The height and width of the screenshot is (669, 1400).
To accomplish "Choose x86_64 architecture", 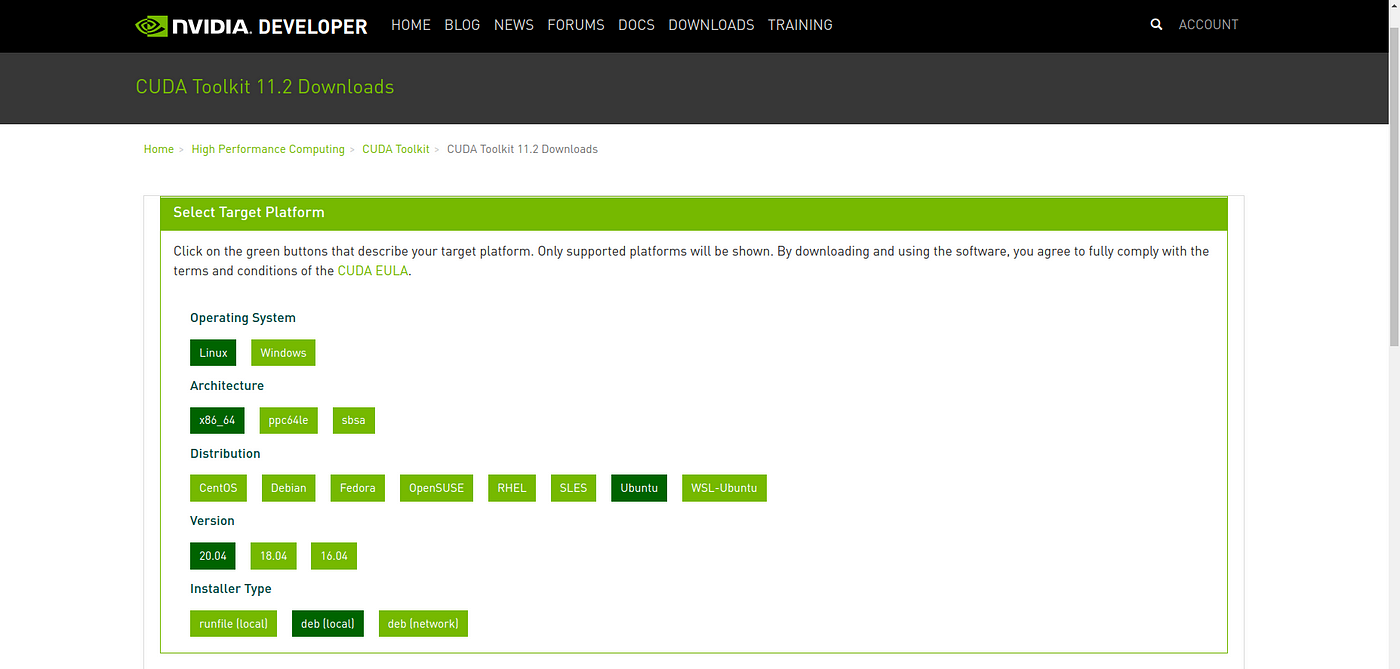I will pyautogui.click(x=217, y=421).
